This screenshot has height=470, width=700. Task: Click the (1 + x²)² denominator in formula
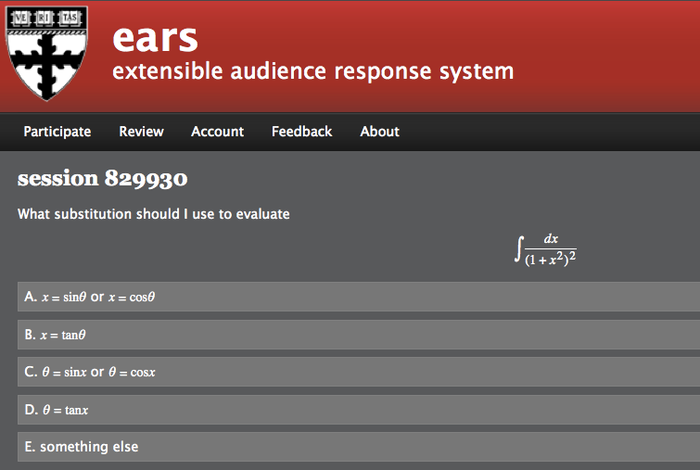tap(551, 259)
